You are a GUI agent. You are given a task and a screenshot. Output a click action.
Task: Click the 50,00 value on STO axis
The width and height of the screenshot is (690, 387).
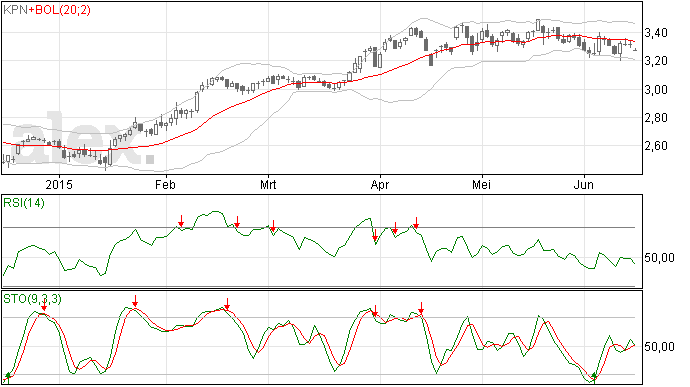tap(659, 347)
